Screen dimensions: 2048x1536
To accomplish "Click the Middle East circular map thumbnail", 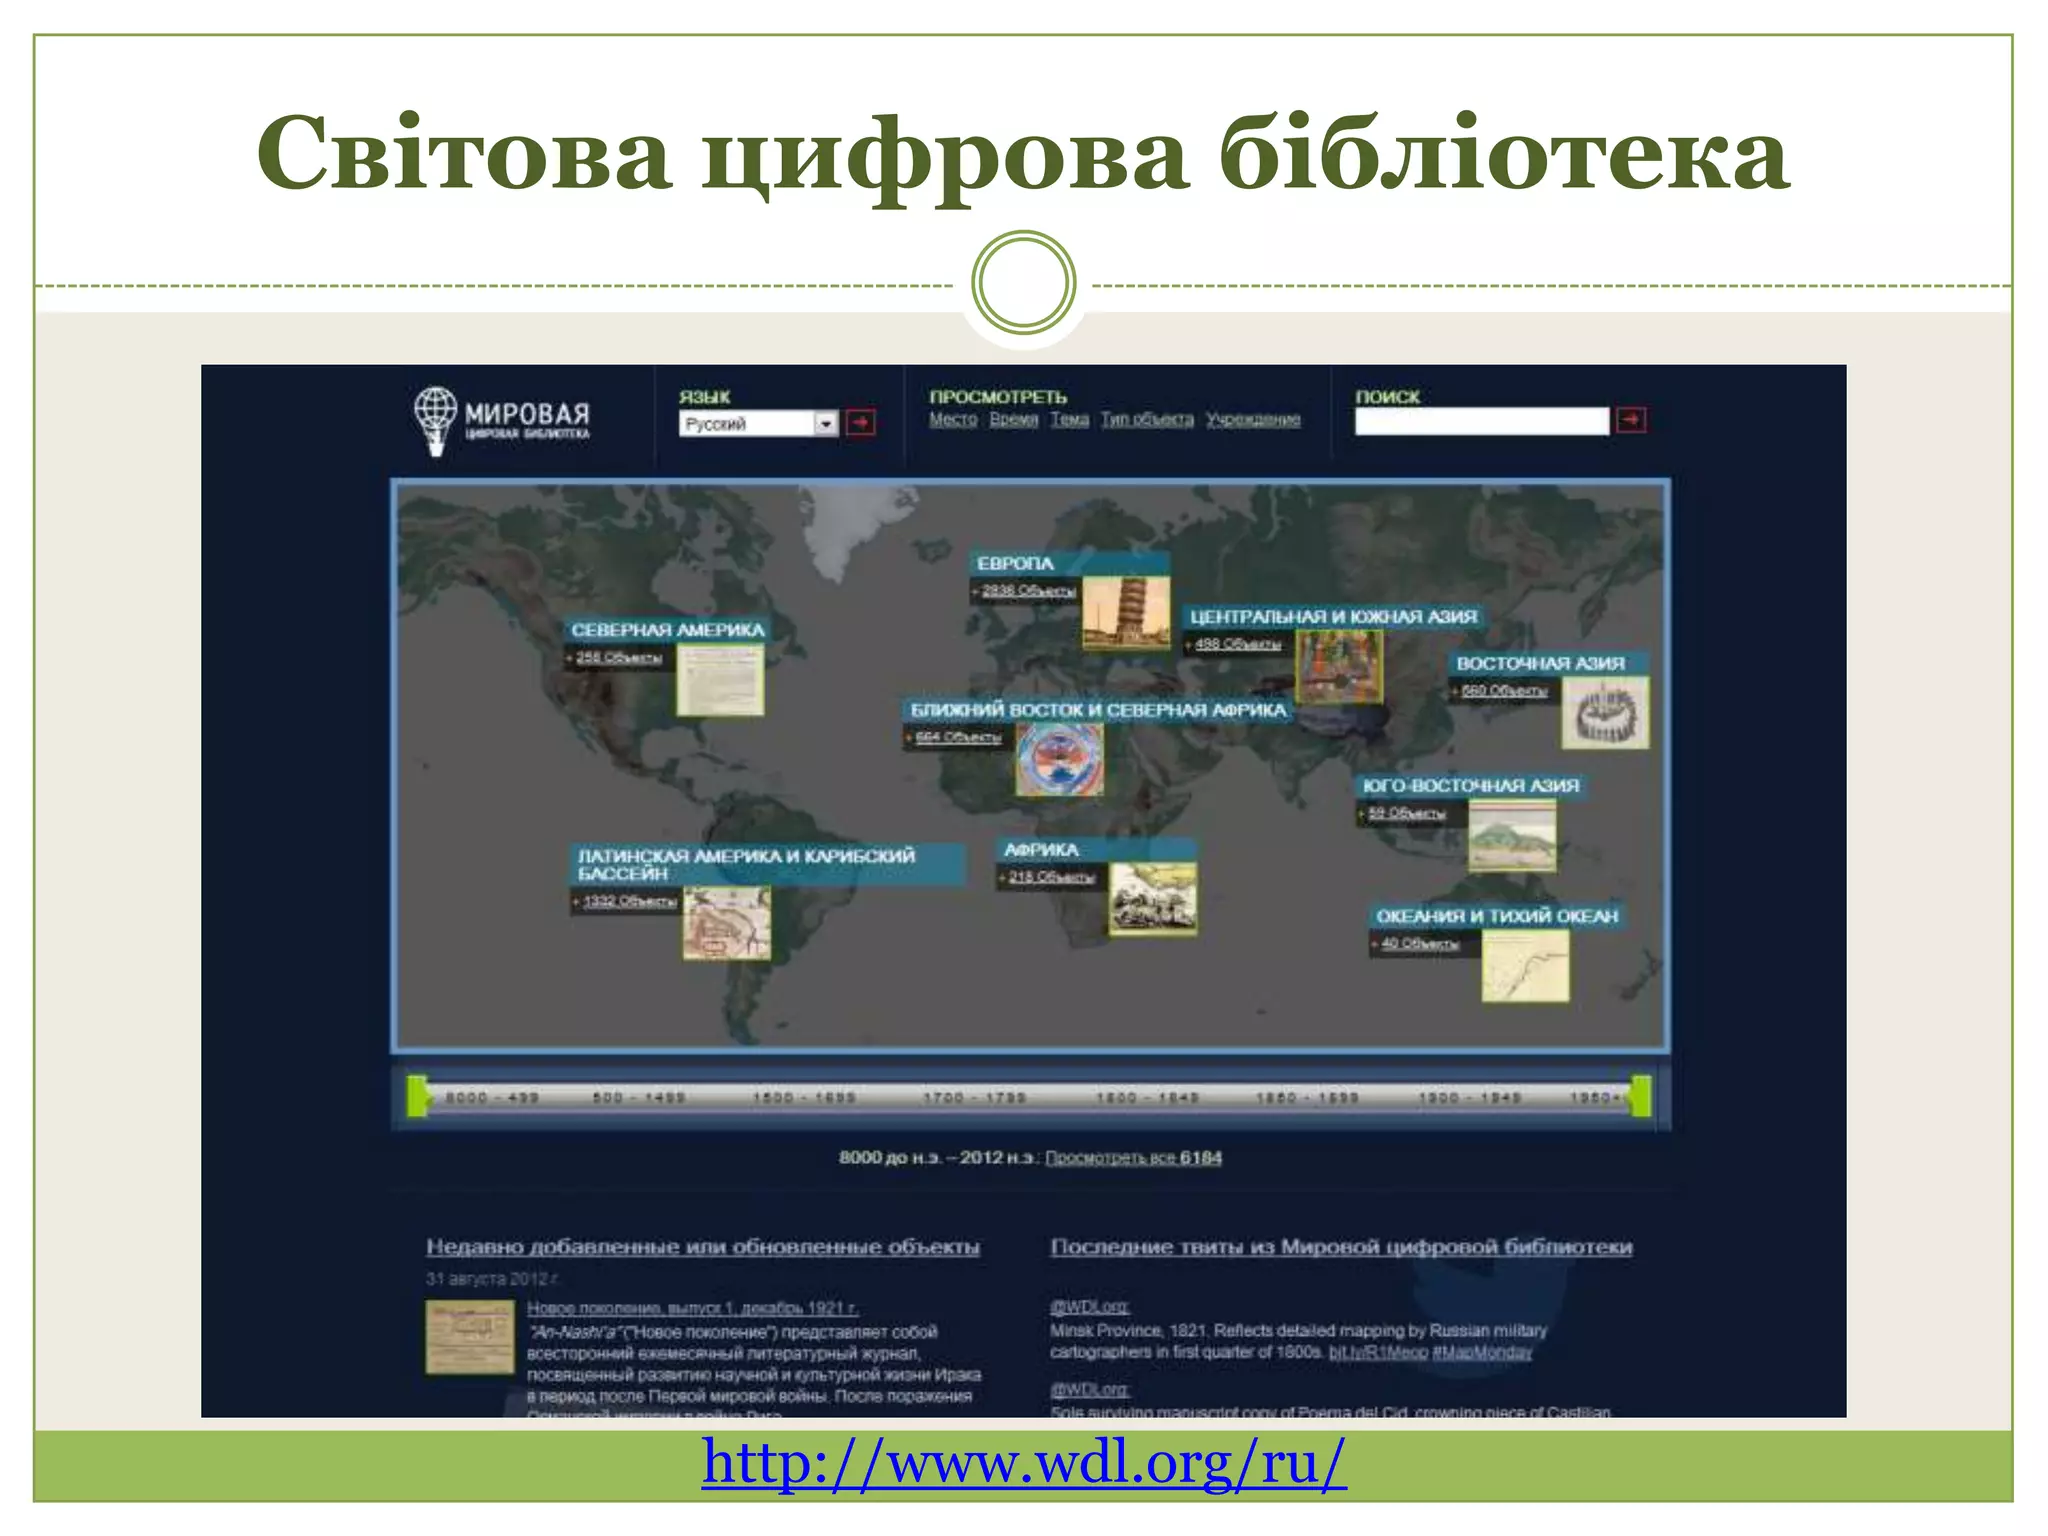I will [x=1060, y=760].
